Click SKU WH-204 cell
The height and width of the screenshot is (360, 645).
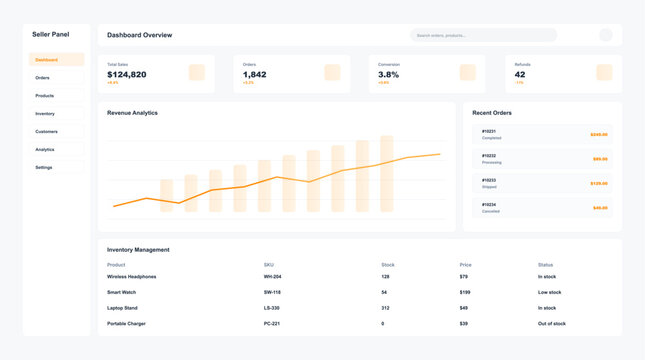272,277
